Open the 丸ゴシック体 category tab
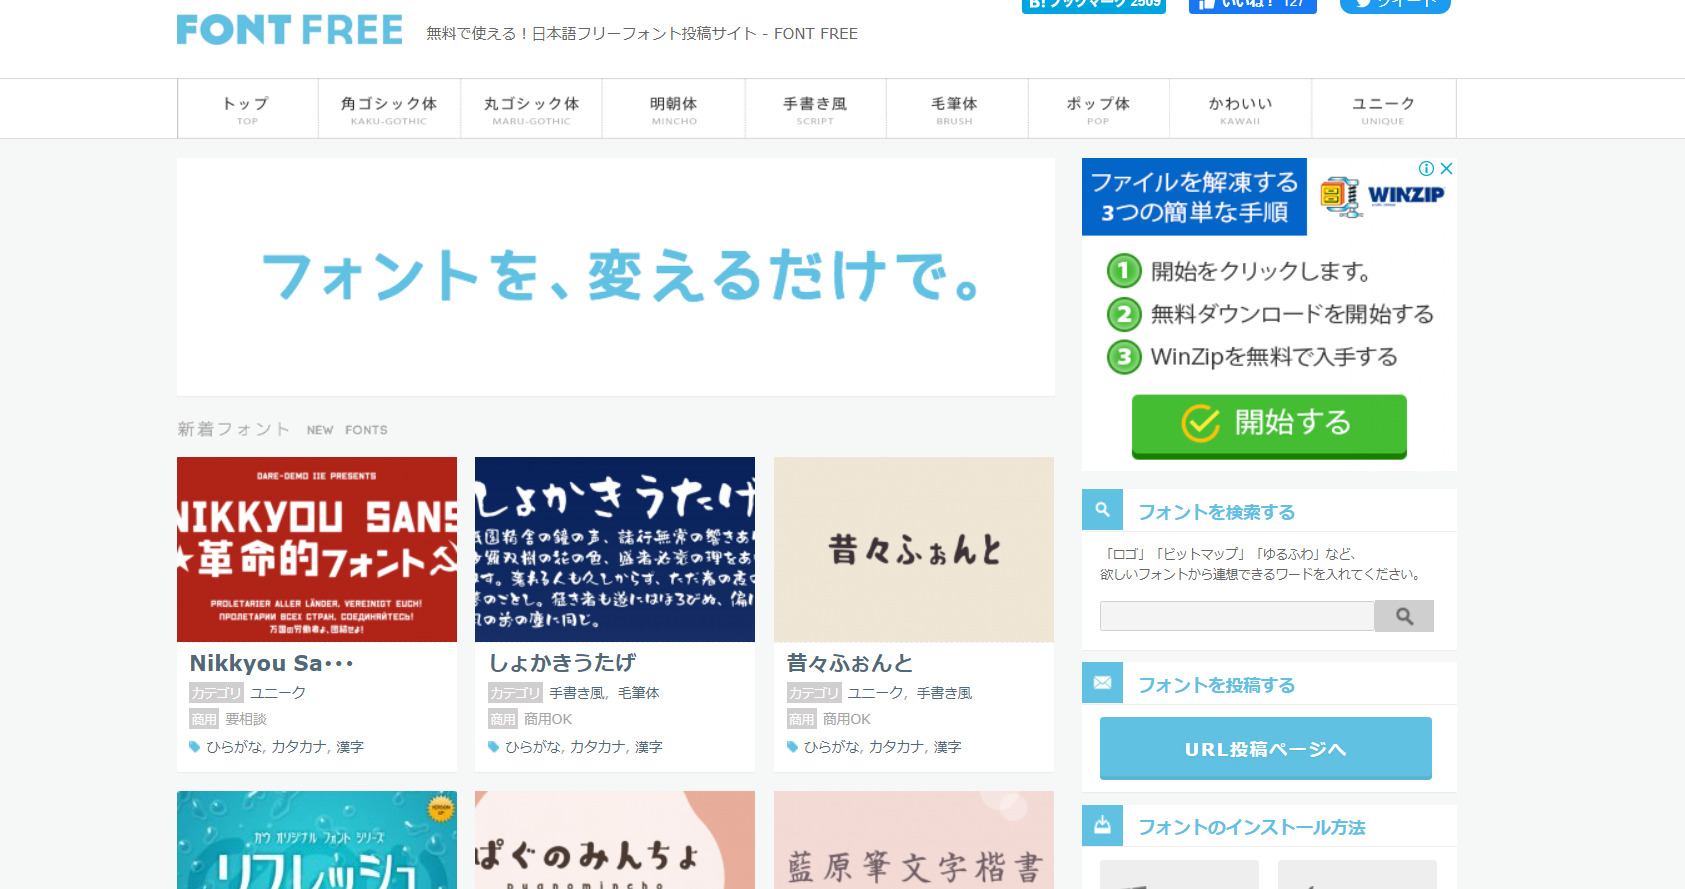This screenshot has width=1685, height=889. (531, 109)
